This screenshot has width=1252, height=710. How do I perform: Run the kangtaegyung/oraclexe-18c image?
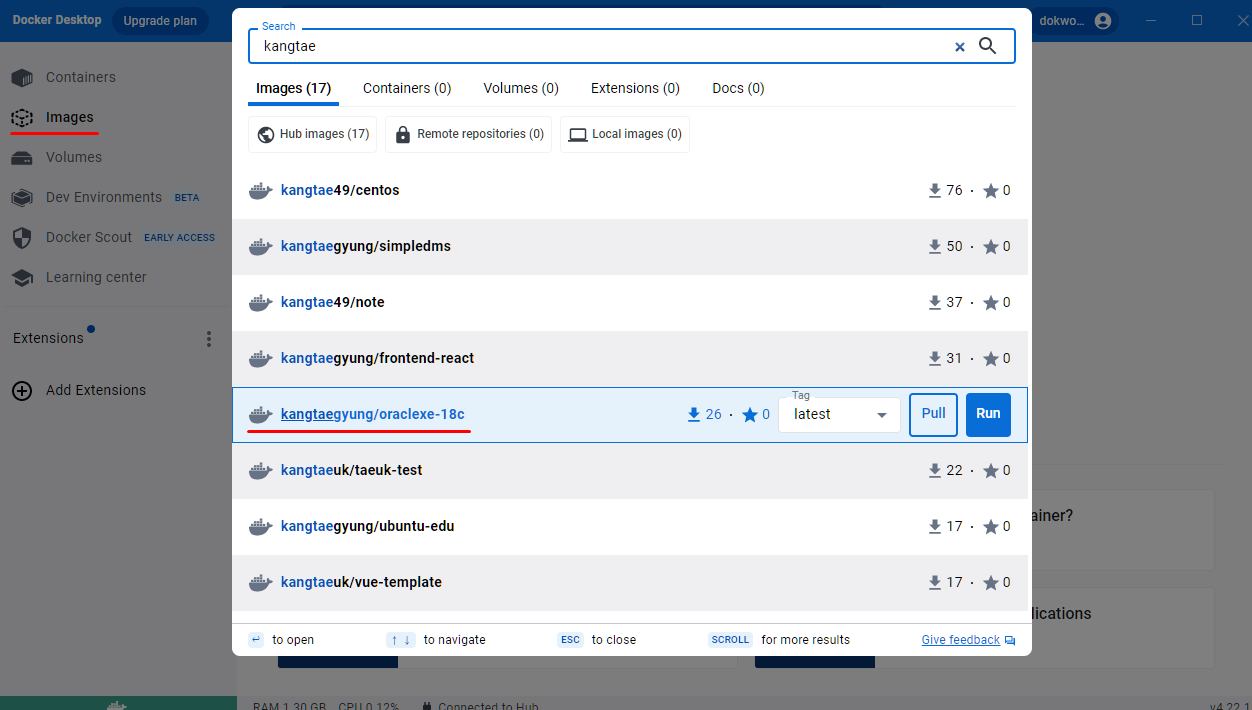pos(988,414)
